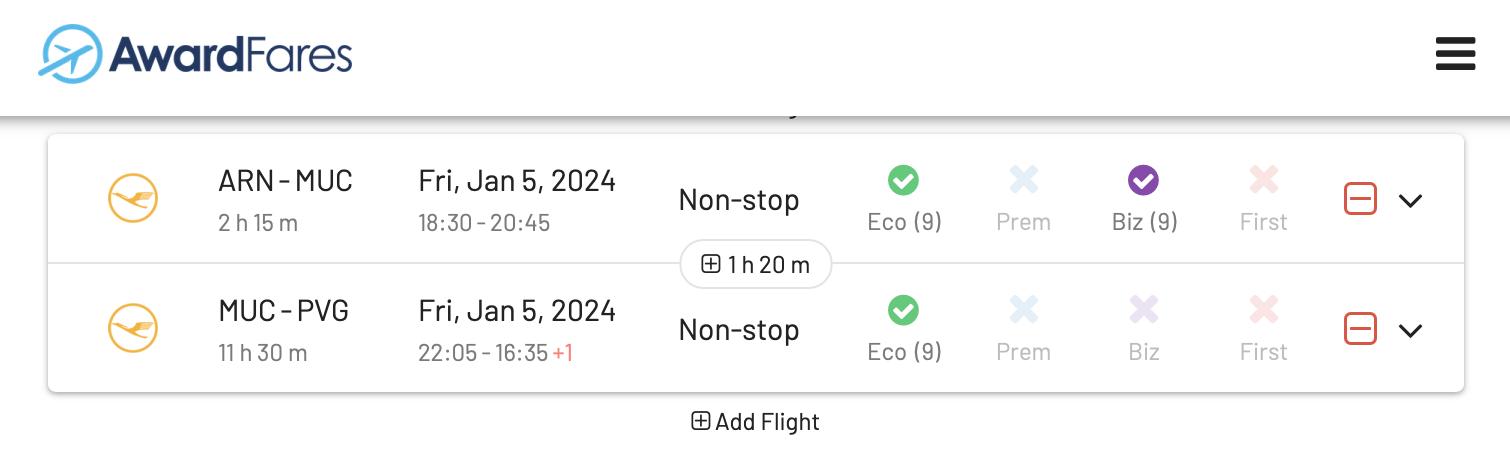Click the AwardFares logo
The image size is (1510, 464).
pyautogui.click(x=196, y=54)
